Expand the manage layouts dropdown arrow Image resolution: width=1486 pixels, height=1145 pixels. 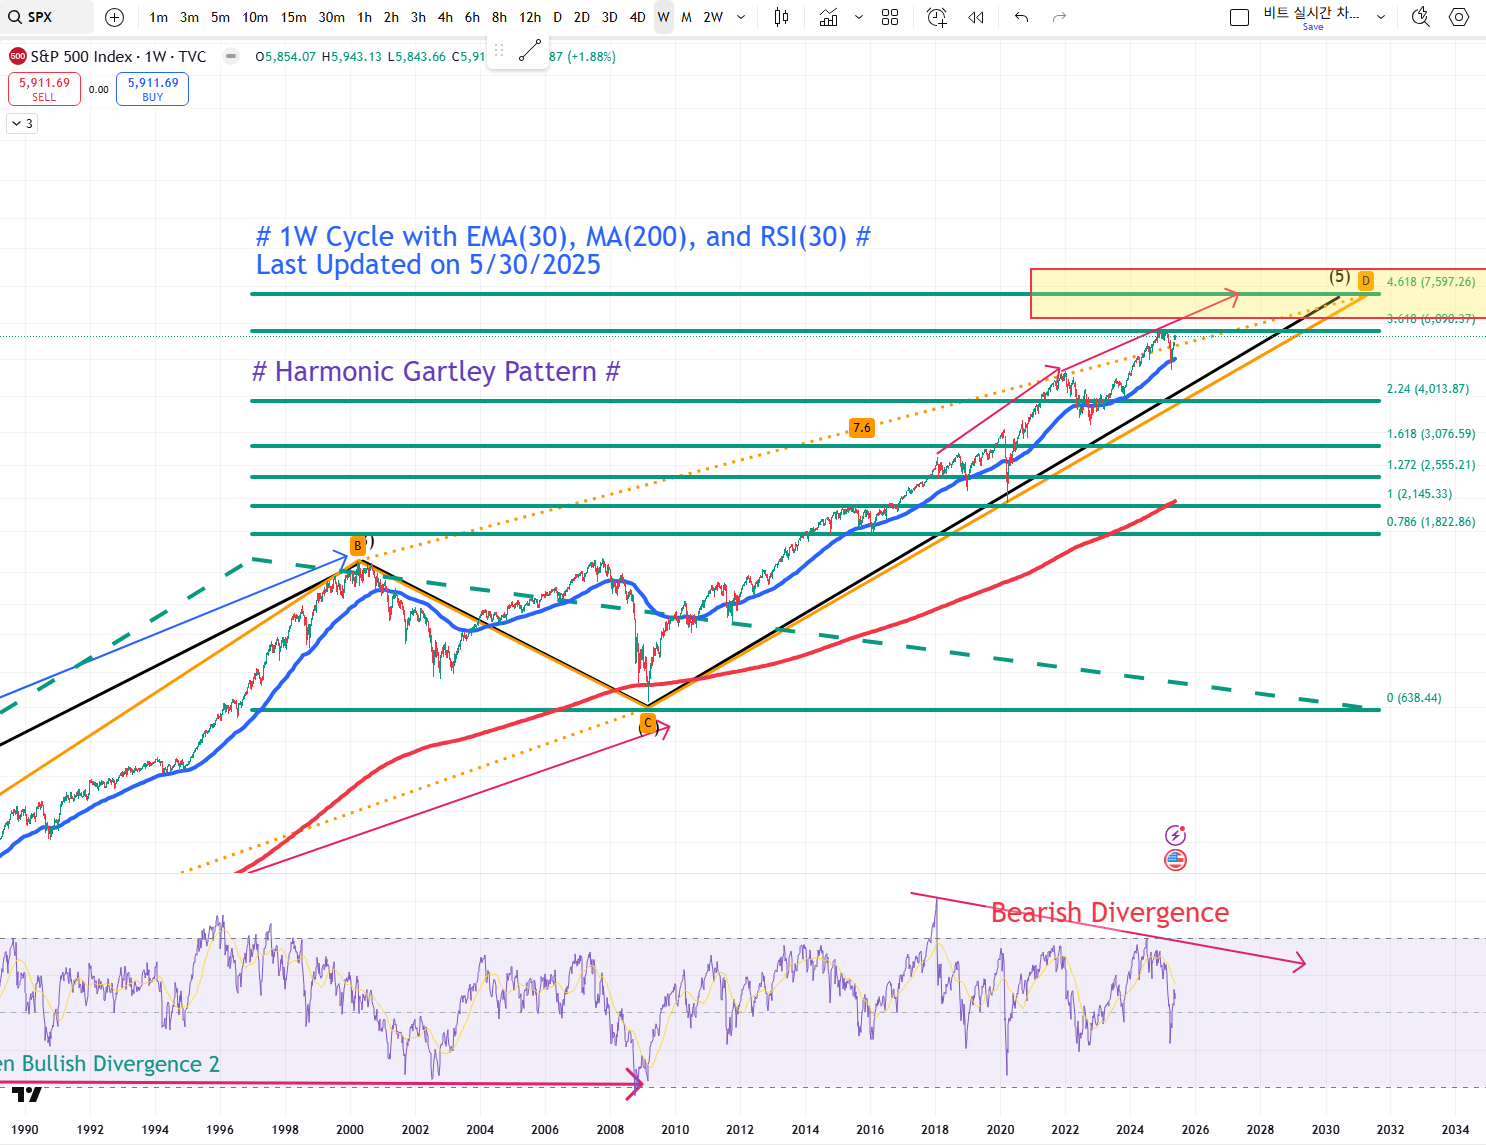click(x=1381, y=17)
